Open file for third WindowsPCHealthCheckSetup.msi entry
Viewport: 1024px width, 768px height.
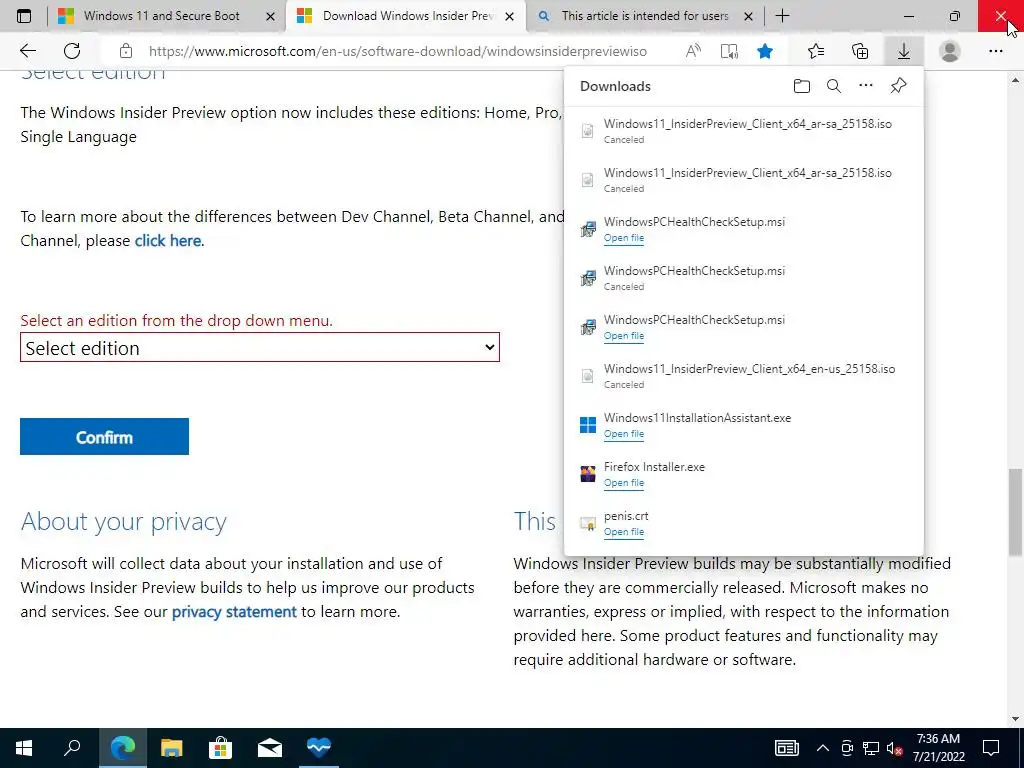[624, 336]
